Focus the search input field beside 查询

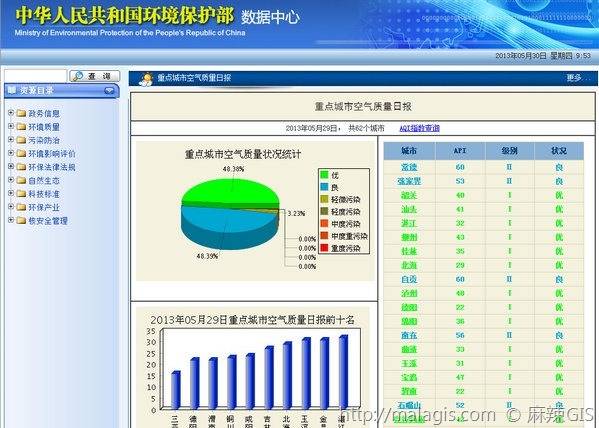(x=36, y=76)
